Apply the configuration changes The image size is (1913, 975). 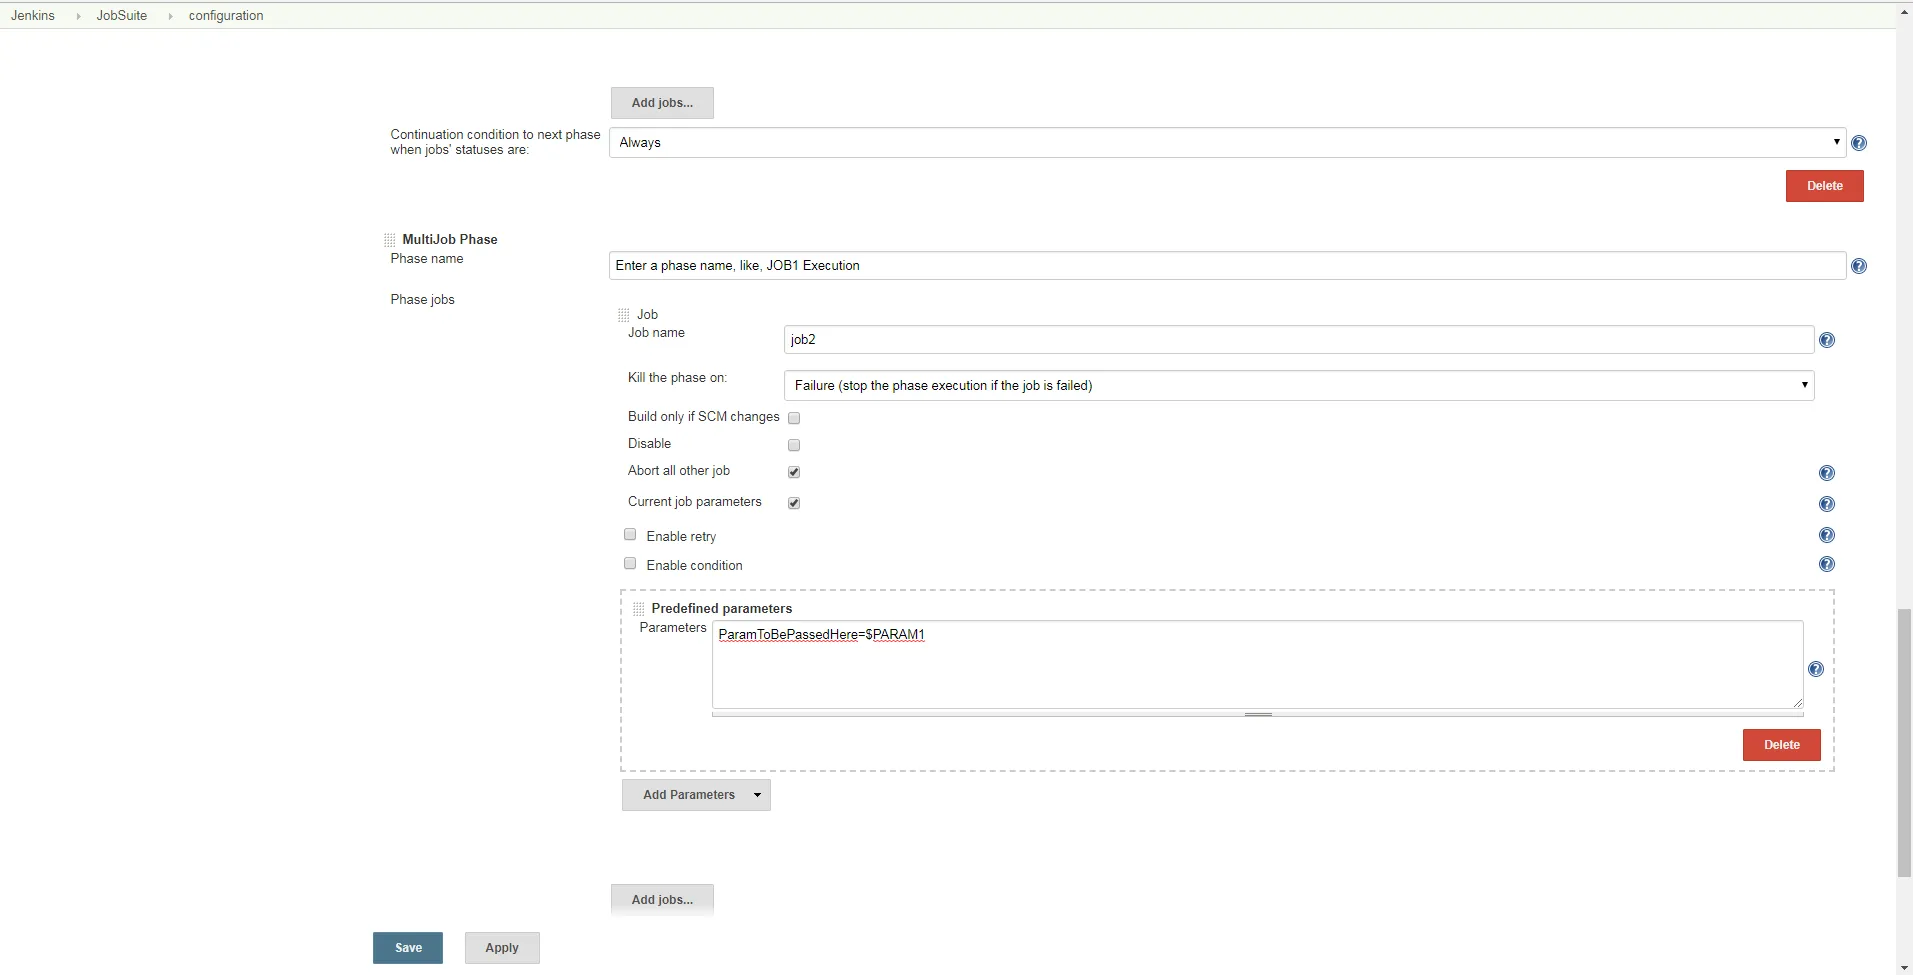pyautogui.click(x=502, y=948)
